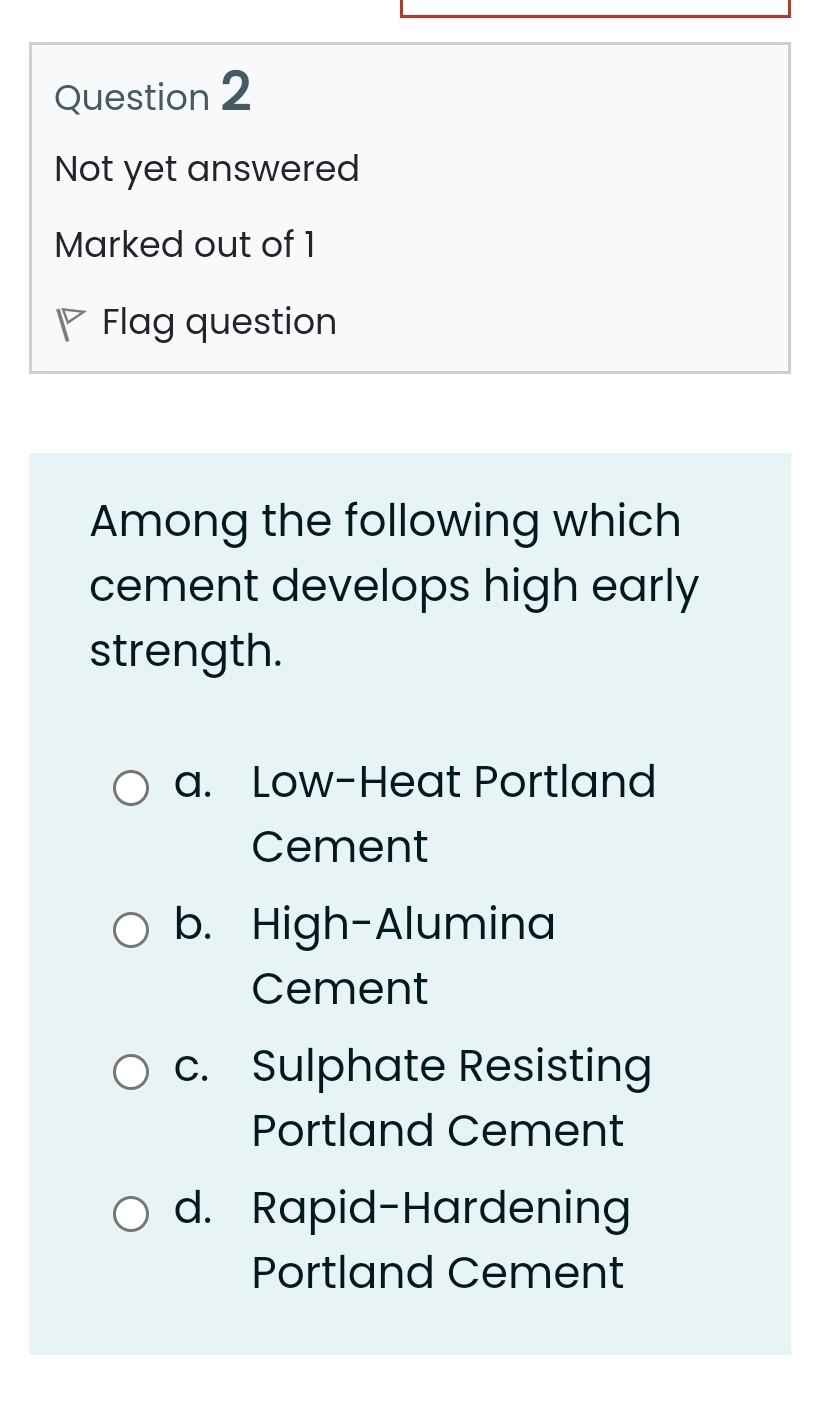Image resolution: width=820 pixels, height=1424 pixels.
Task: Choose radio button for Sulphate Resisting Portland Cement
Action: [x=131, y=1072]
